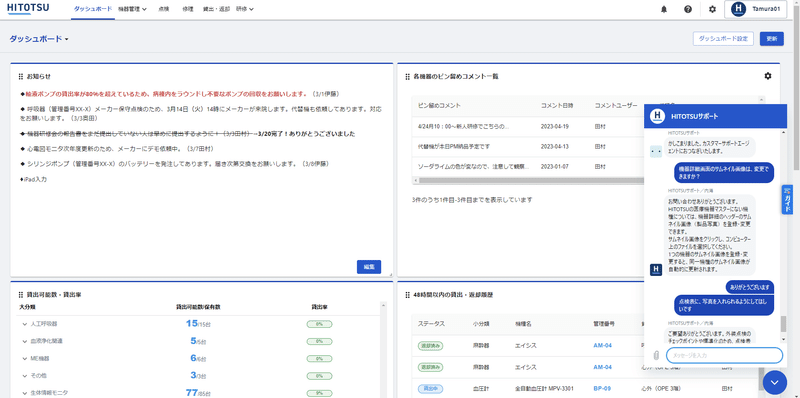Click the ステータス column header
Image resolution: width=800 pixels, height=398 pixels.
click(431, 324)
